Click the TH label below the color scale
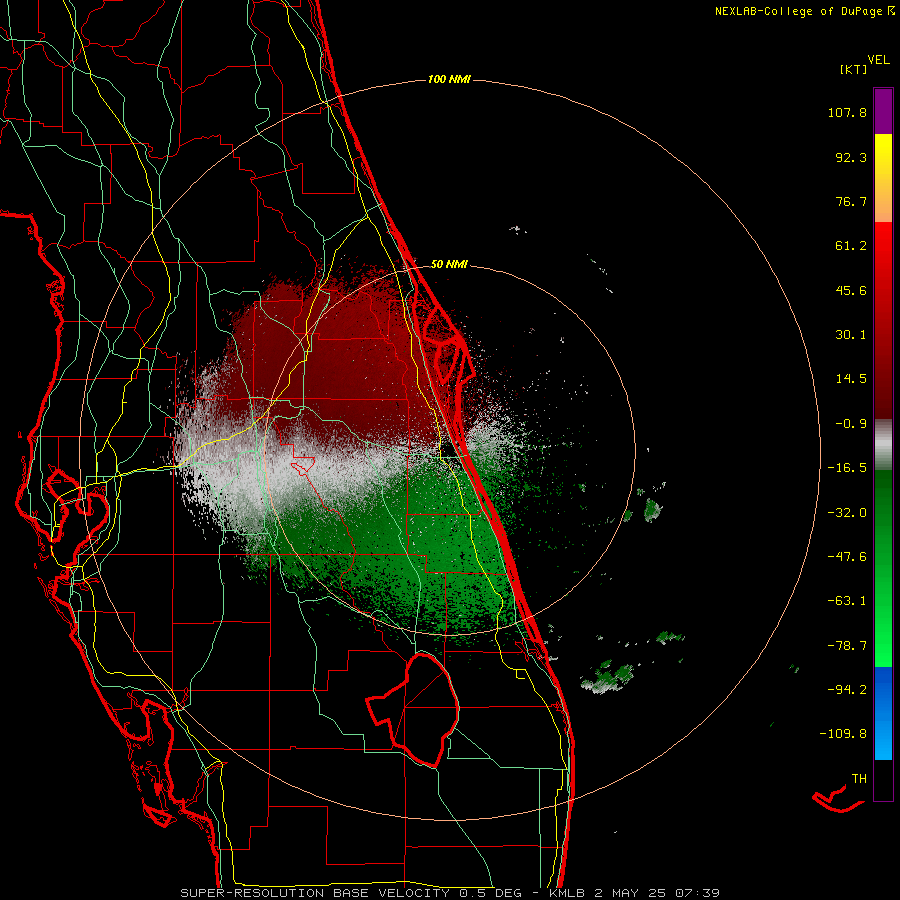 click(x=859, y=779)
